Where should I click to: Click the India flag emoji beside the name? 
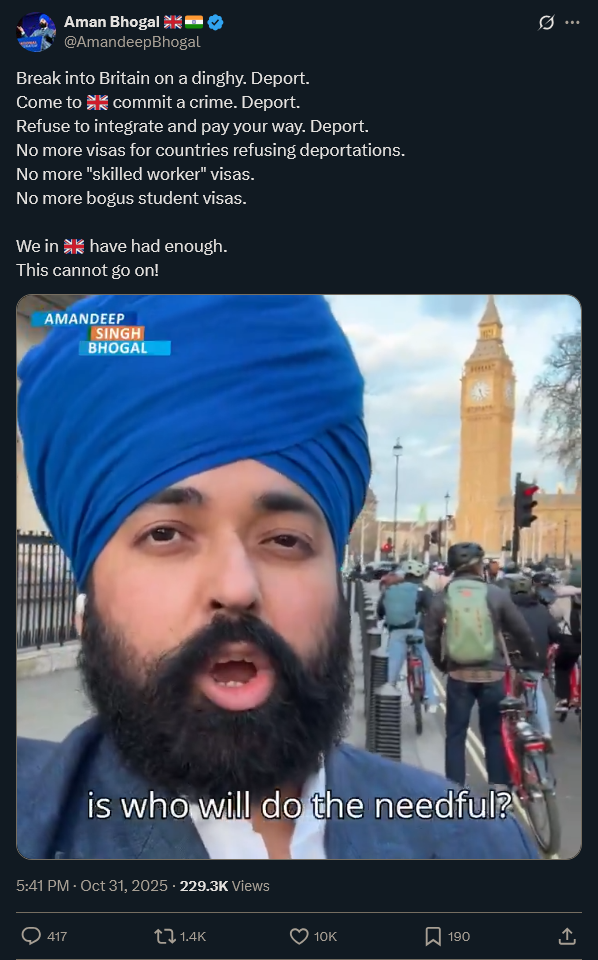pyautogui.click(x=194, y=23)
